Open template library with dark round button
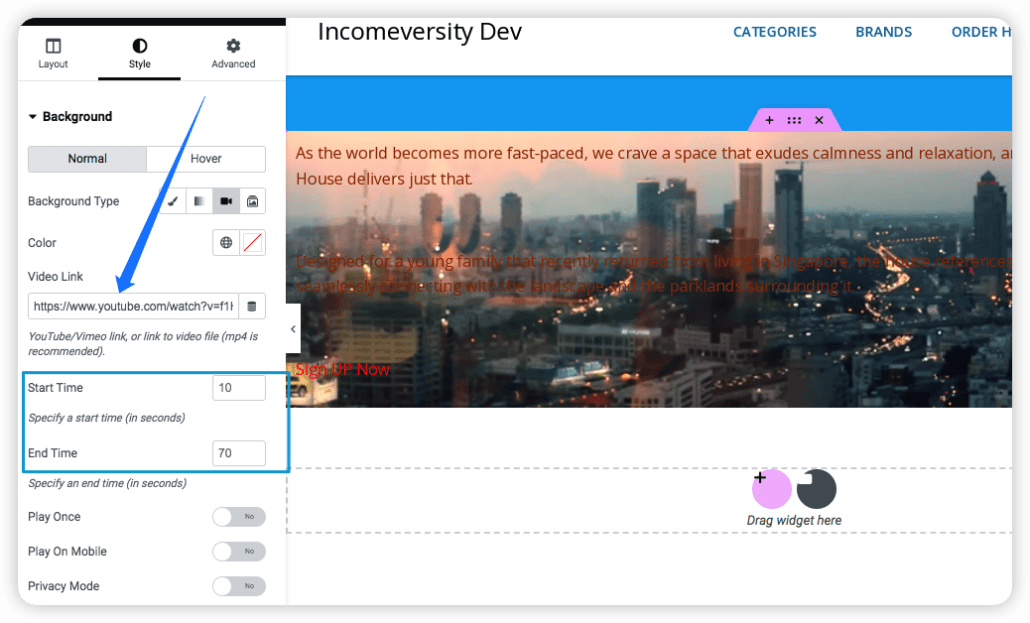 coord(817,489)
